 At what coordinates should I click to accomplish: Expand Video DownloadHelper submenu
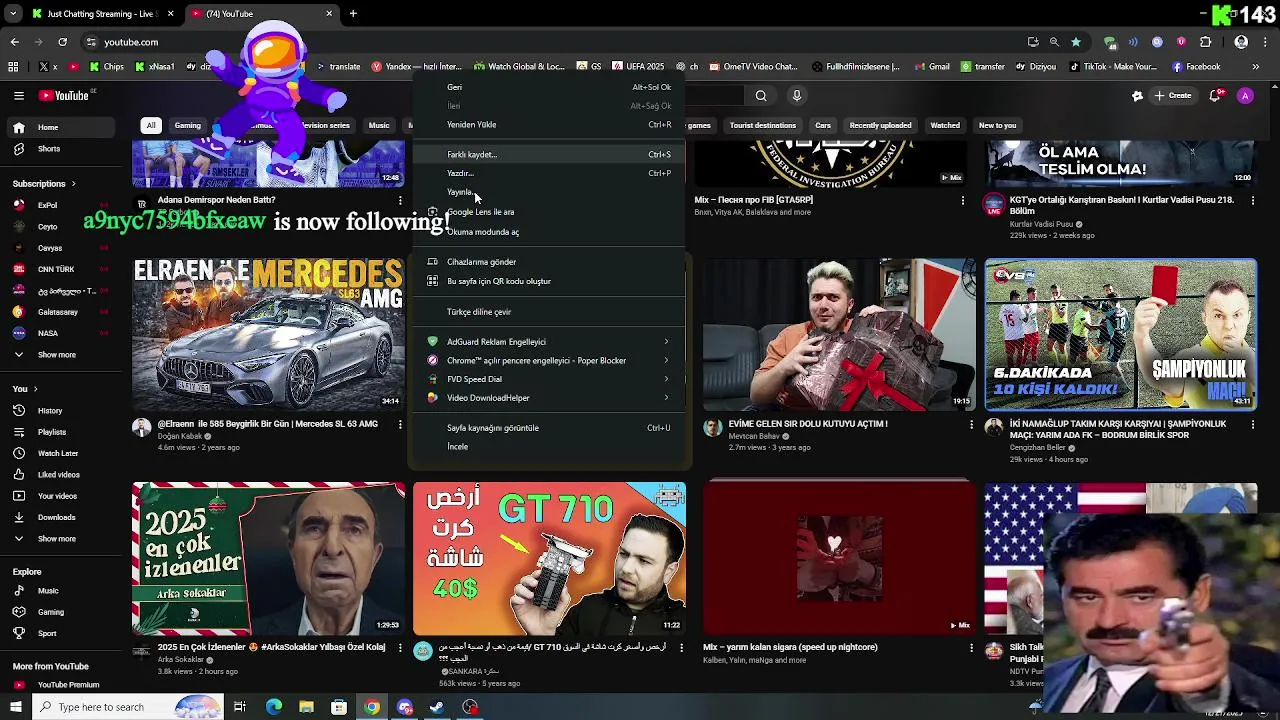(549, 398)
